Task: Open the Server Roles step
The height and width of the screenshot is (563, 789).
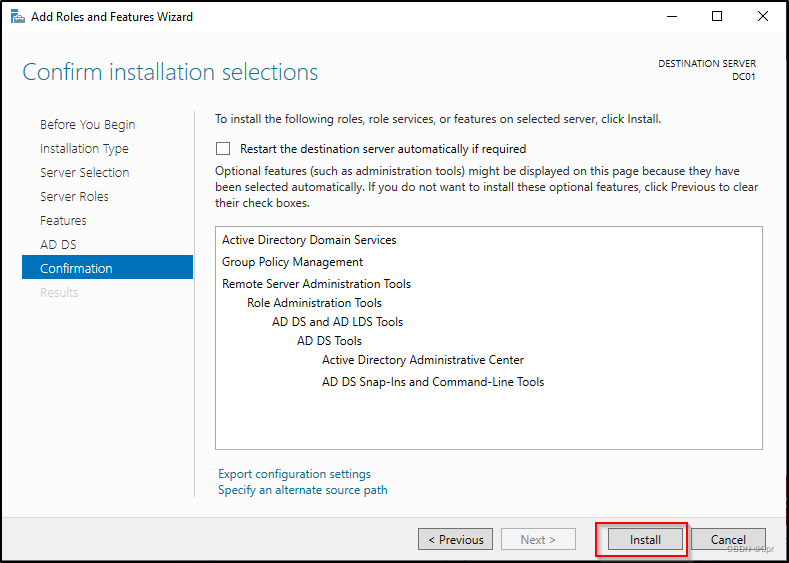Action: [x=74, y=197]
